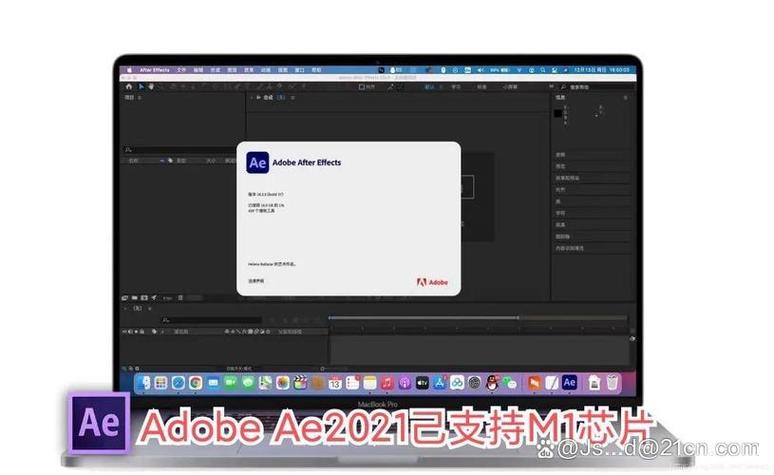
Task: Open the 合成 menu in menu bar
Action: coord(215,70)
